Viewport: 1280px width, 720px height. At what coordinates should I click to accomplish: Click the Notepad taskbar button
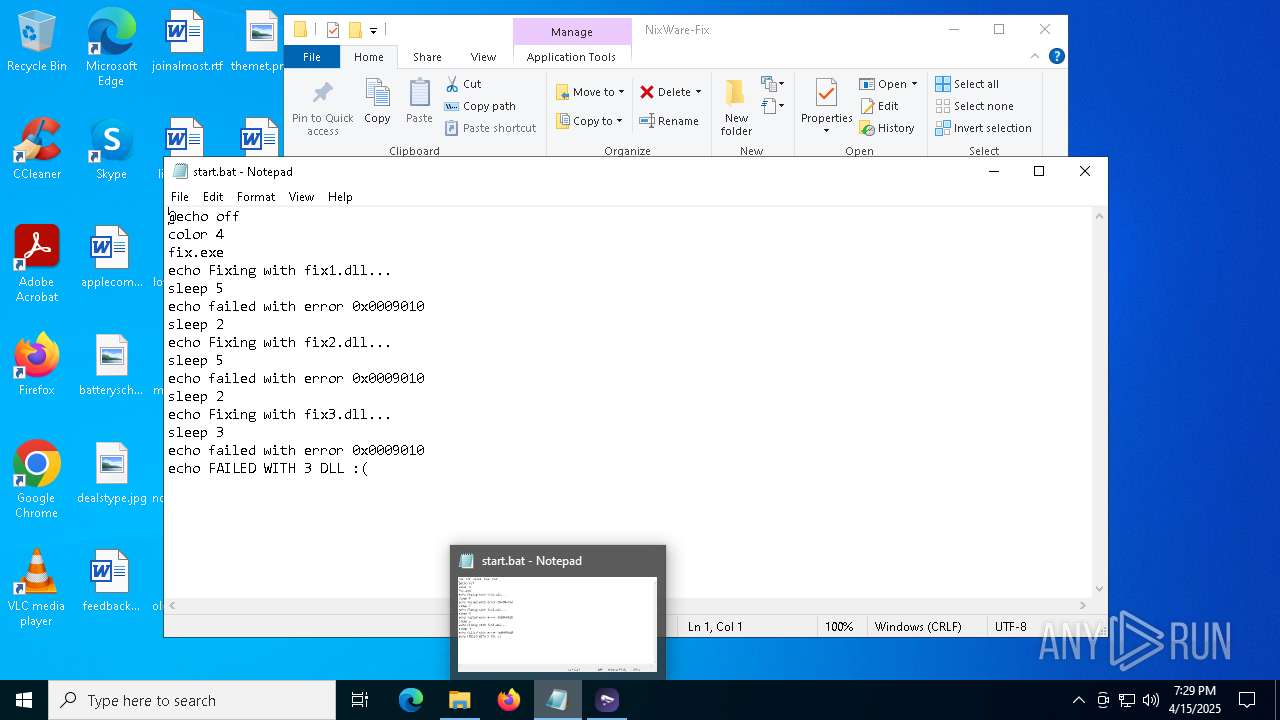pyautogui.click(x=557, y=700)
